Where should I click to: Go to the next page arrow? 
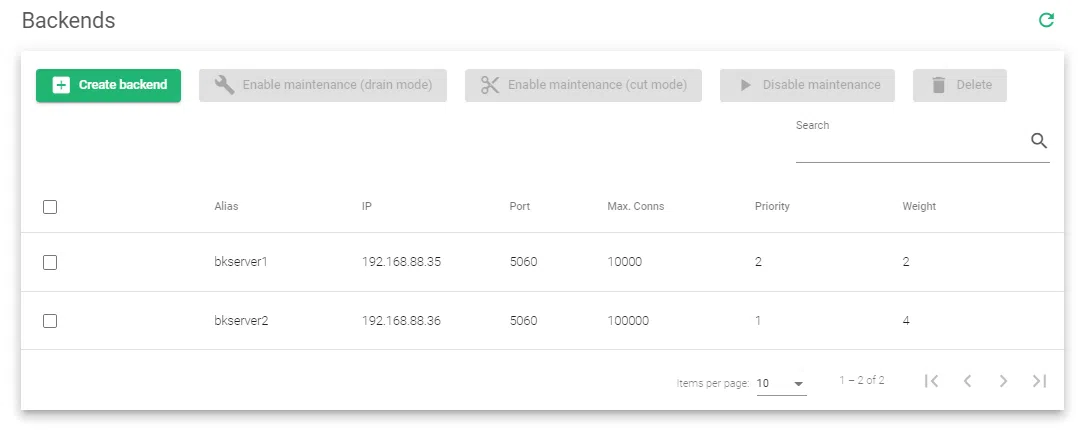point(1003,381)
